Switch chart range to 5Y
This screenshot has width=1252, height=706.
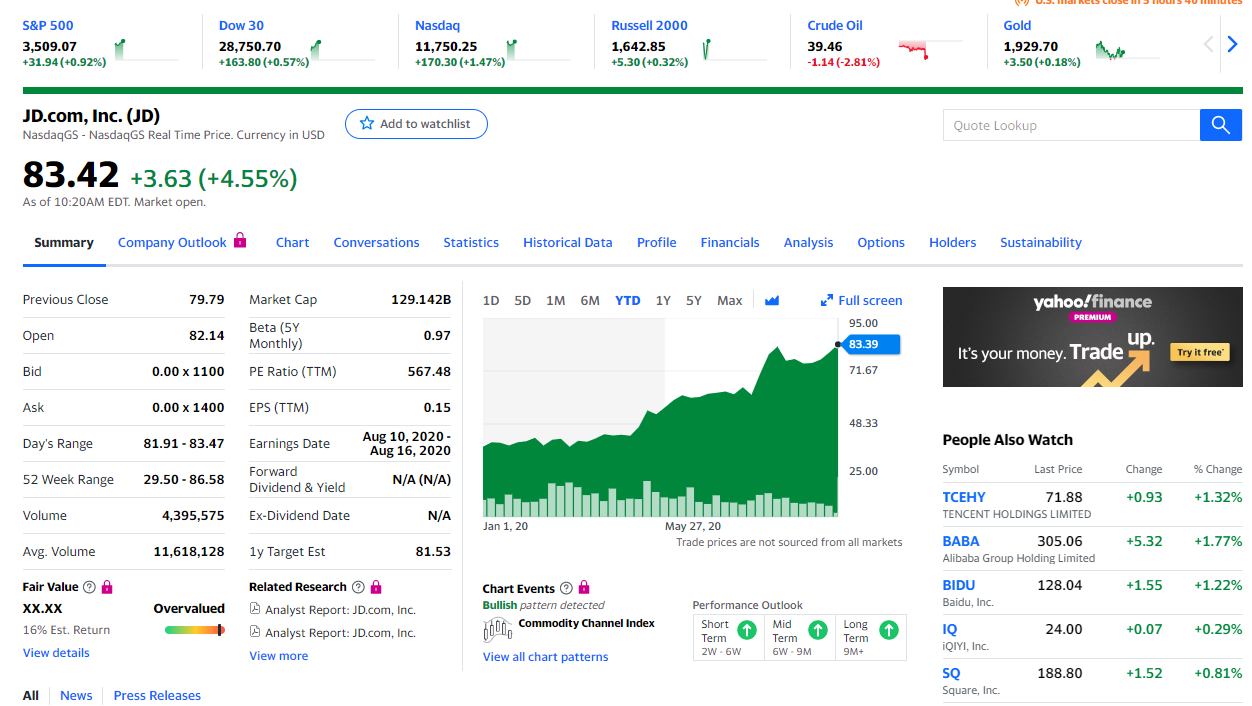pyautogui.click(x=693, y=301)
